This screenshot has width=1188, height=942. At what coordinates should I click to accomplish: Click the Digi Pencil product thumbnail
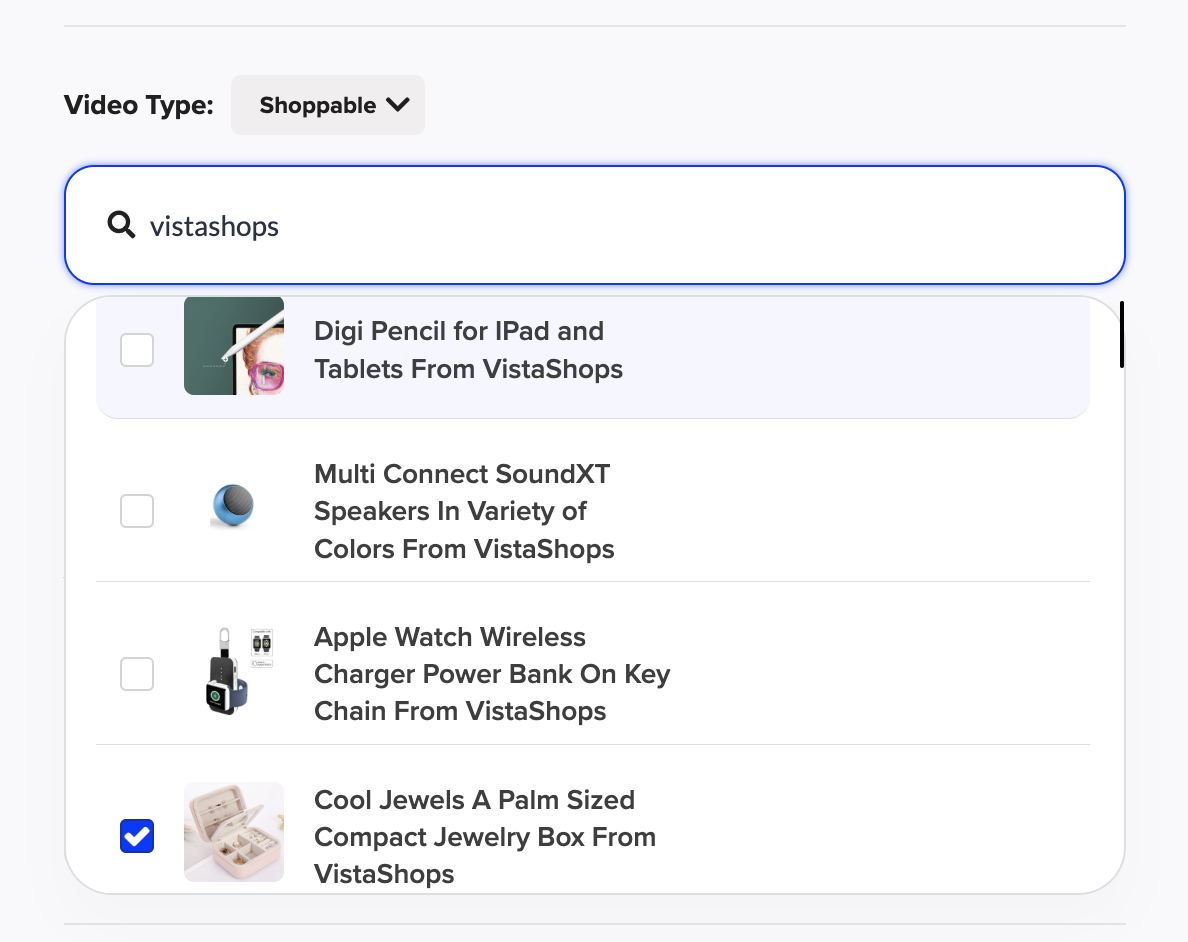coord(234,346)
